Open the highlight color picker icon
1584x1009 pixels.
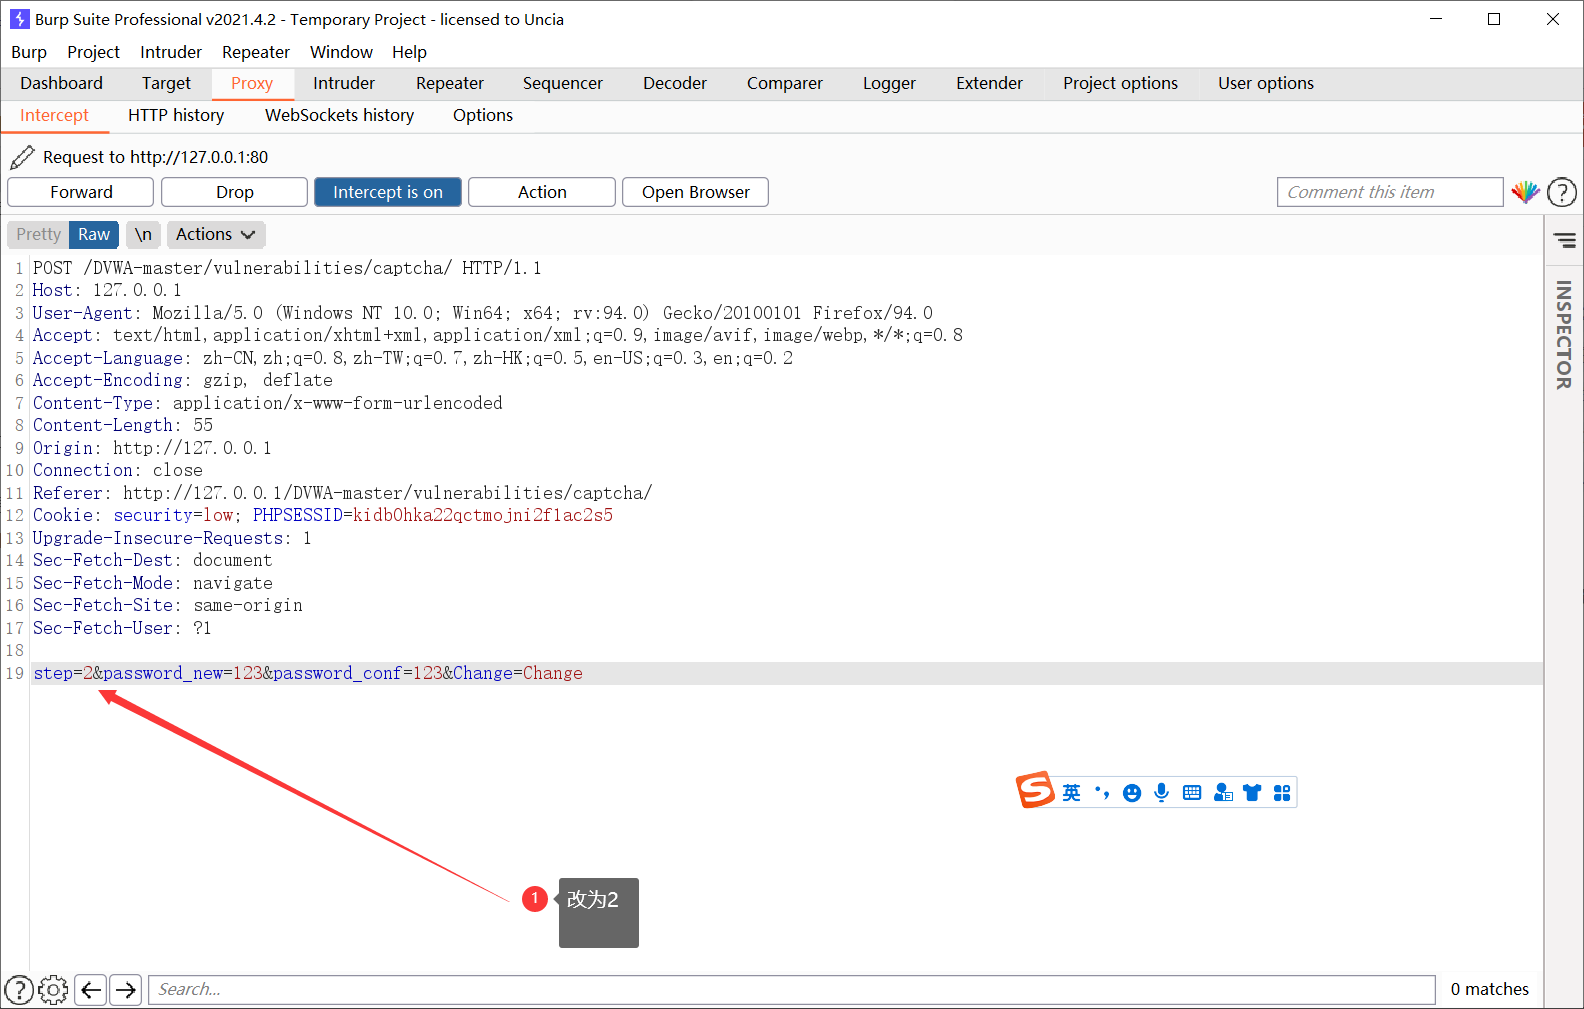coord(1525,192)
